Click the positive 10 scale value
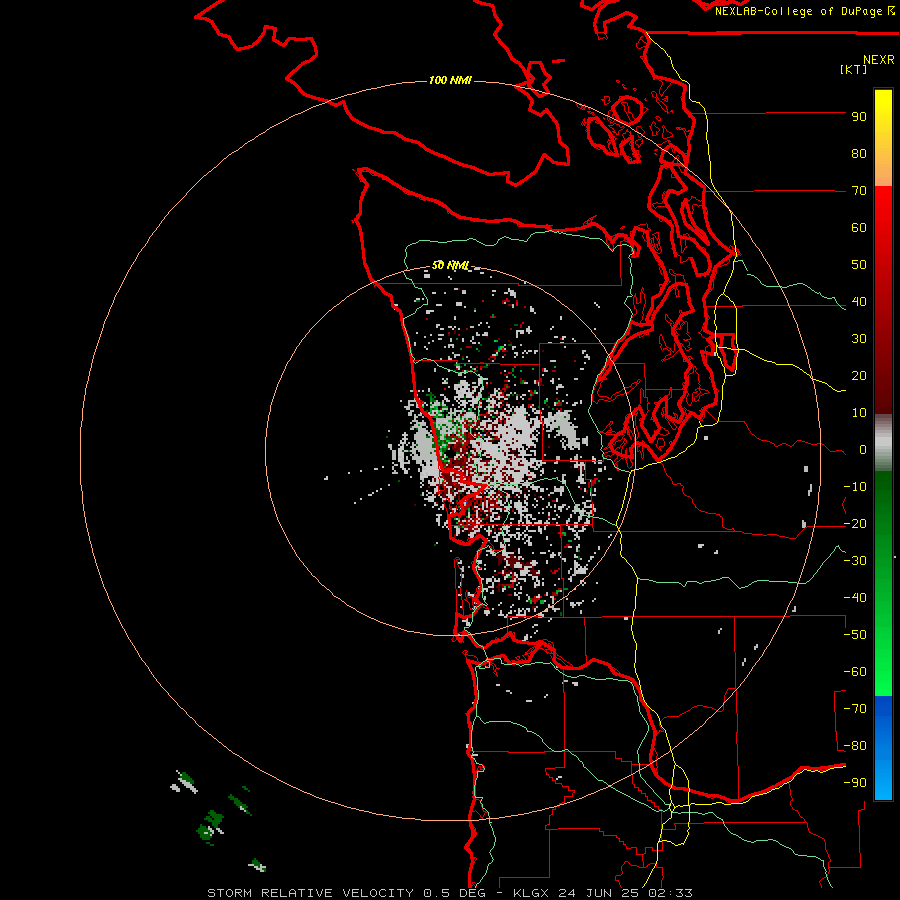The height and width of the screenshot is (900, 900). 859,413
